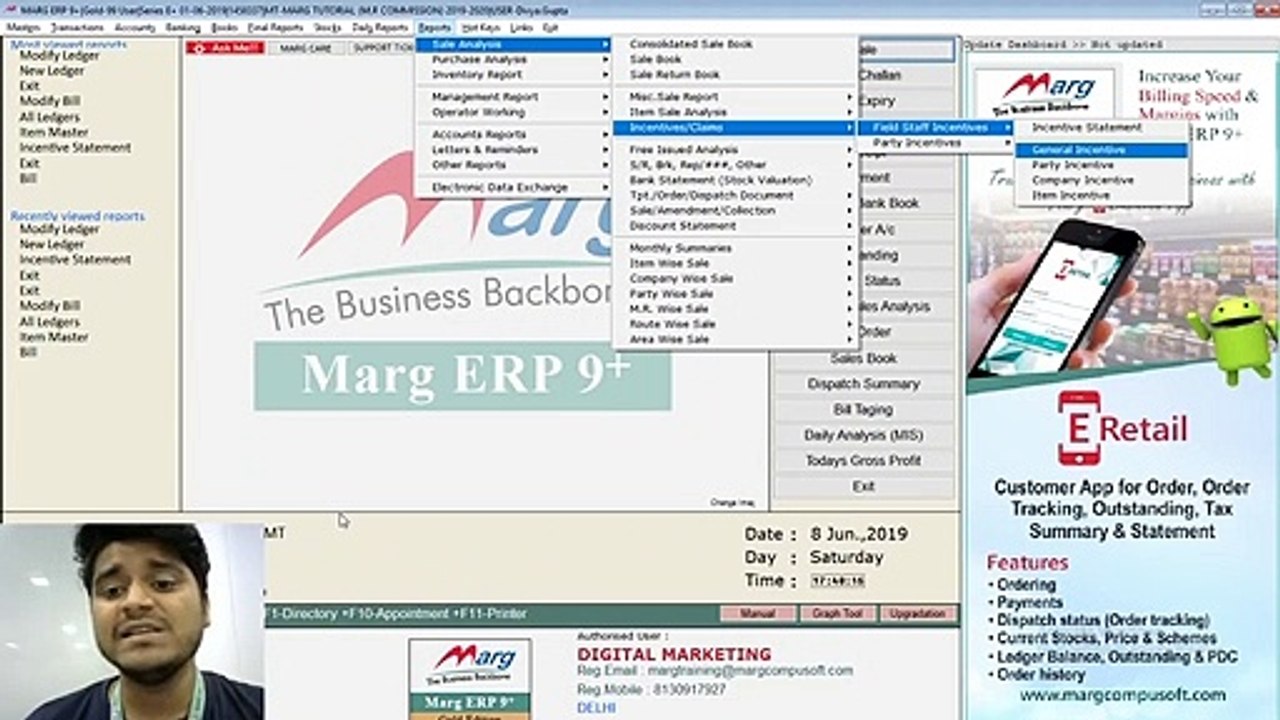This screenshot has height=720, width=1280.
Task: Click the Reports menu in menu bar
Action: click(435, 28)
